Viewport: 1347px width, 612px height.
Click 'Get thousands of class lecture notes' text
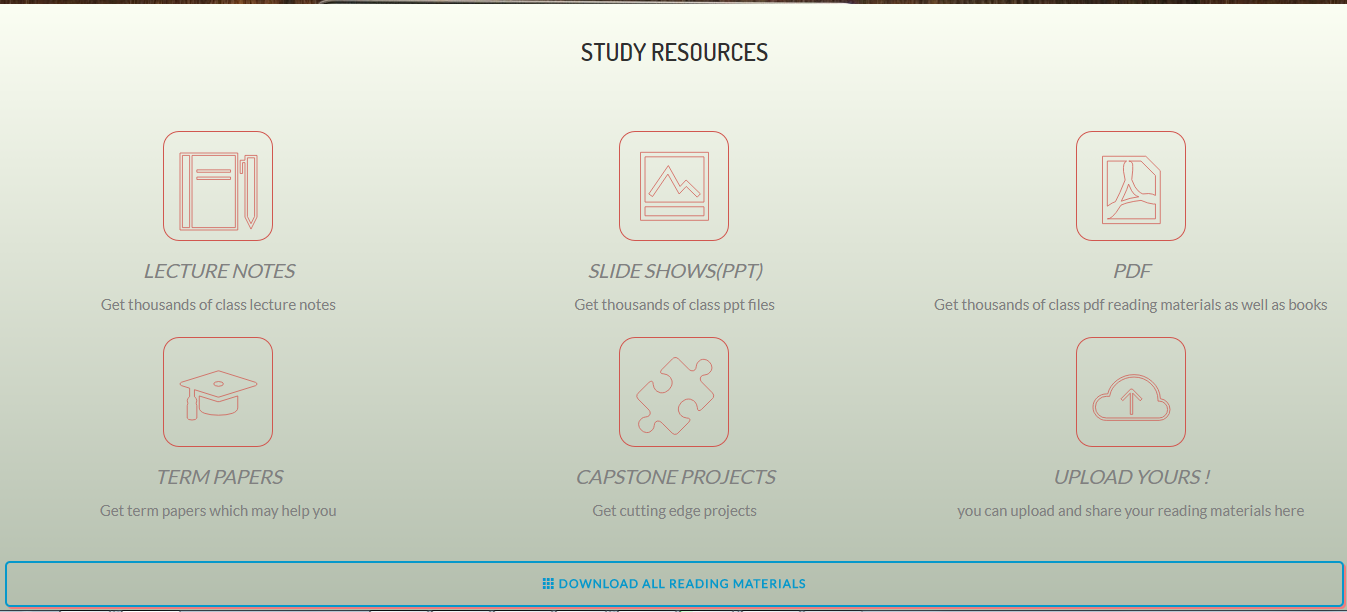(218, 305)
